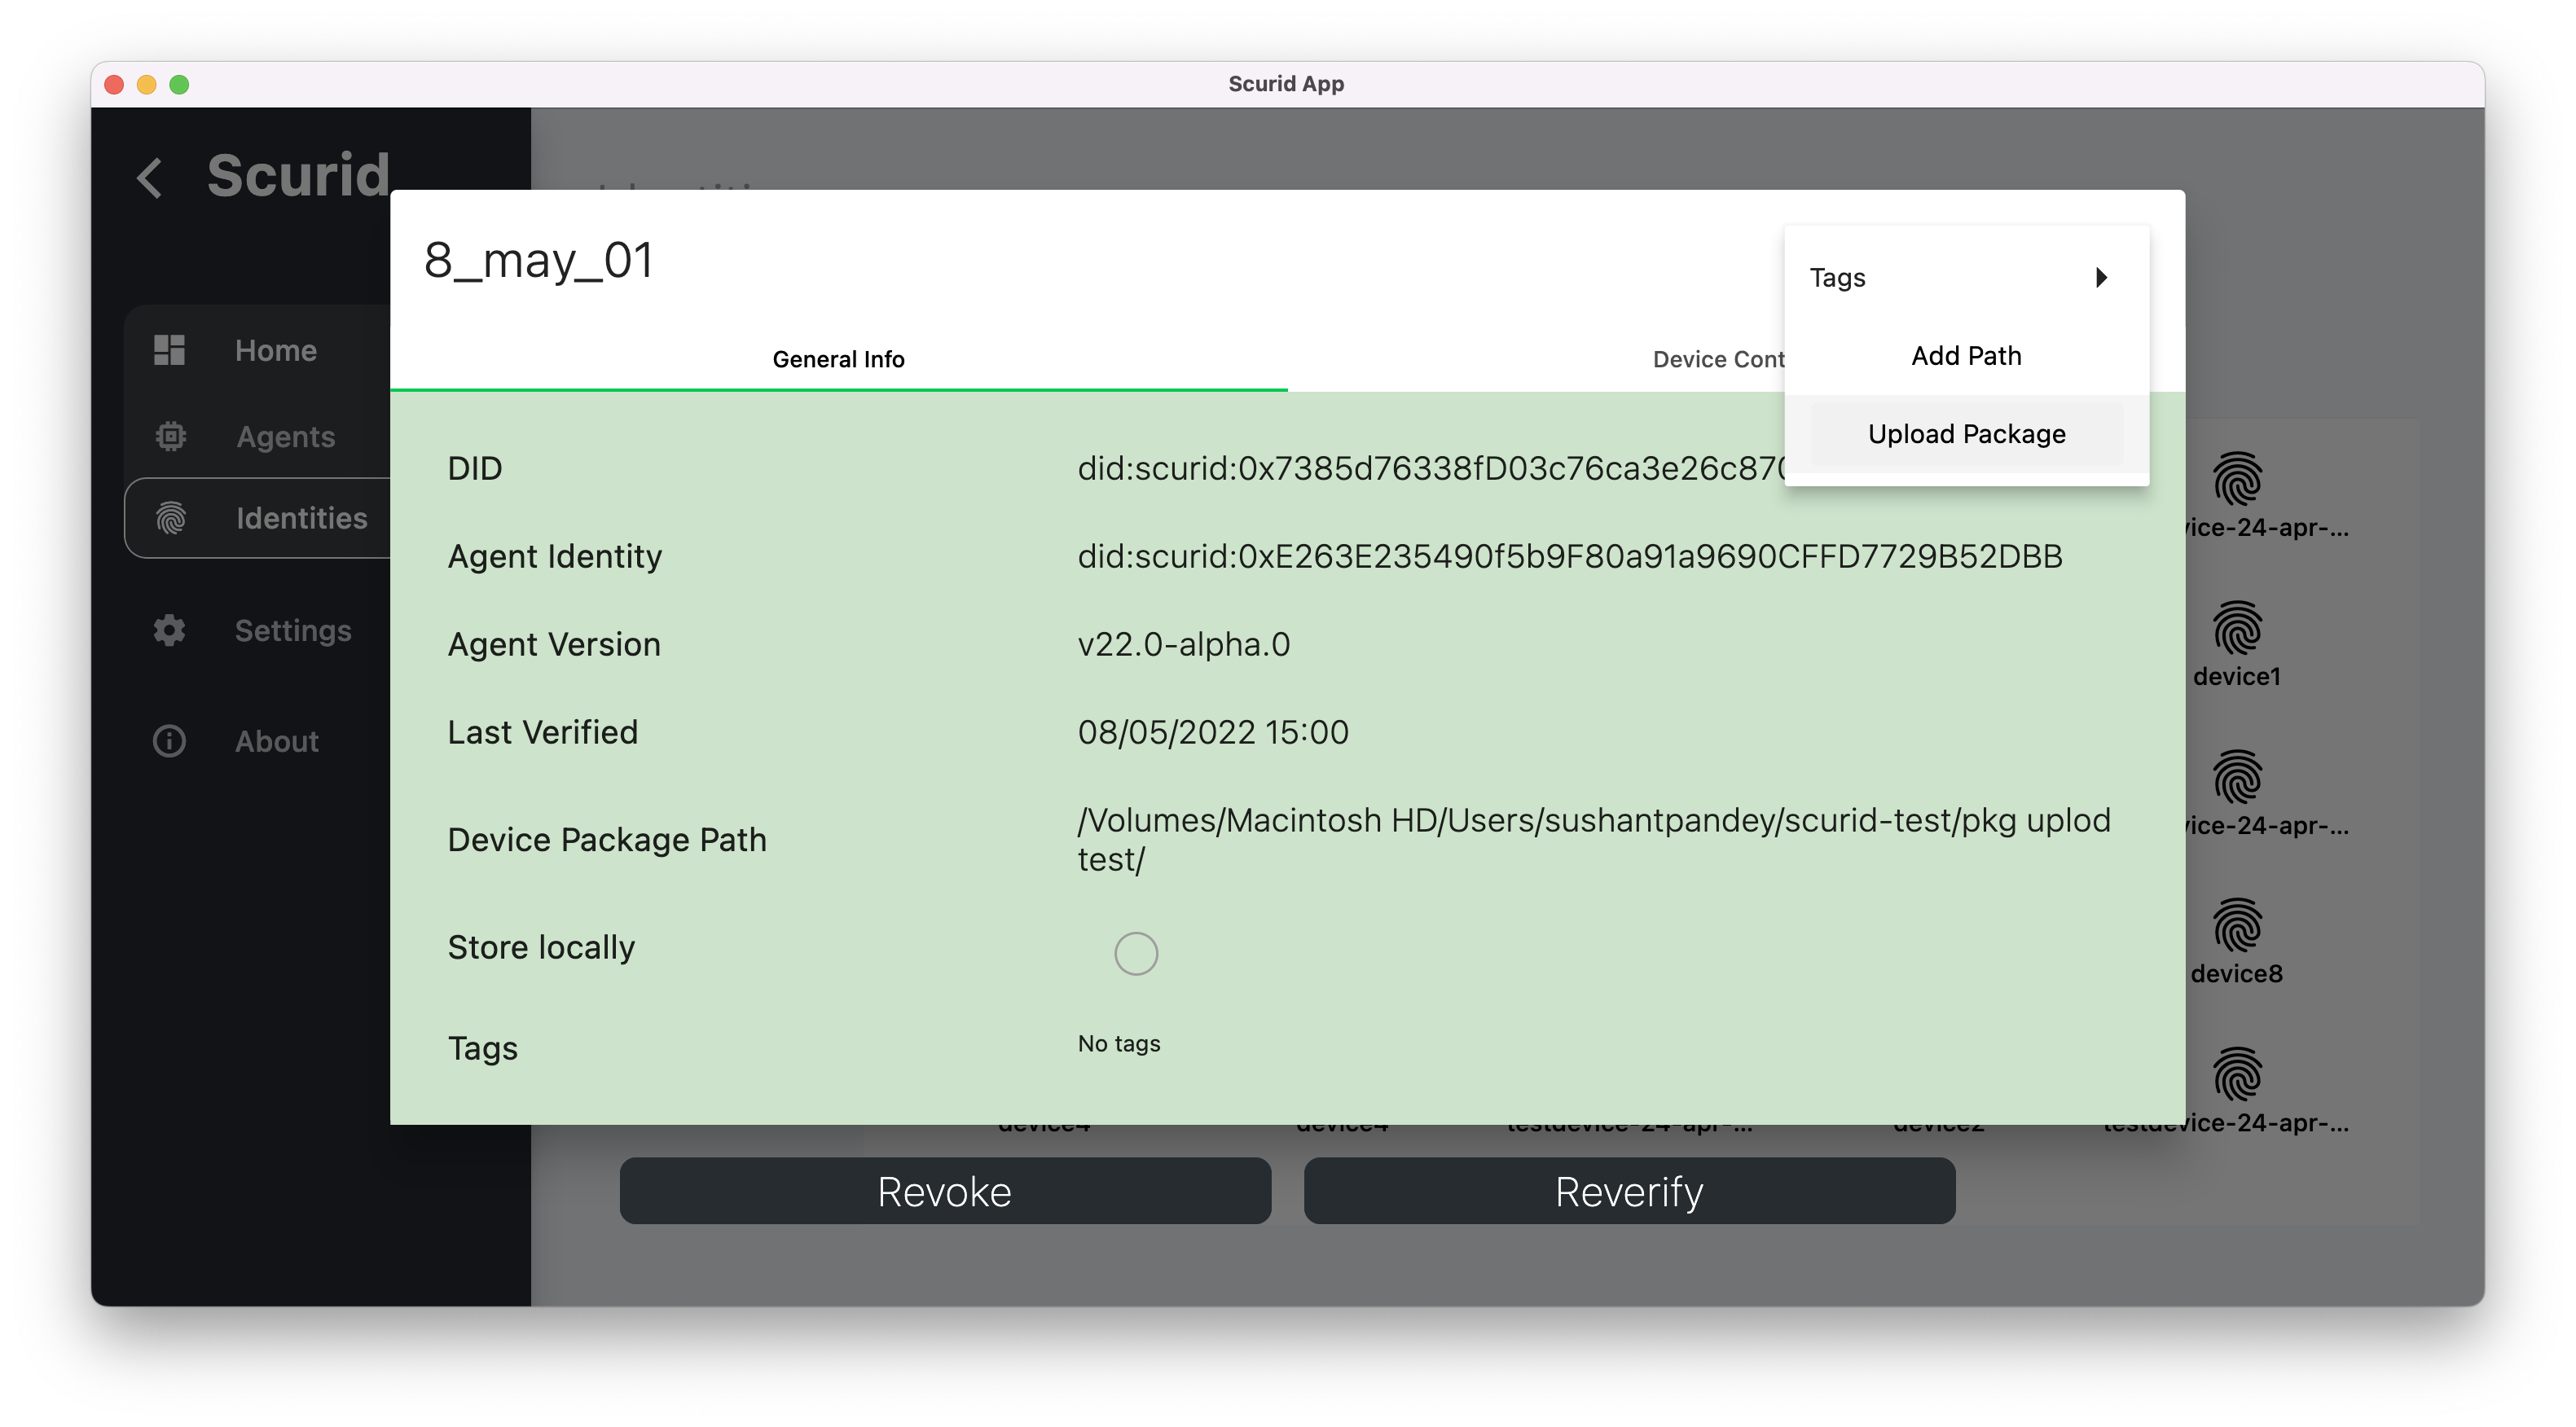Select the device8 fingerprint icon
The width and height of the screenshot is (2576, 1427).
[2237, 924]
